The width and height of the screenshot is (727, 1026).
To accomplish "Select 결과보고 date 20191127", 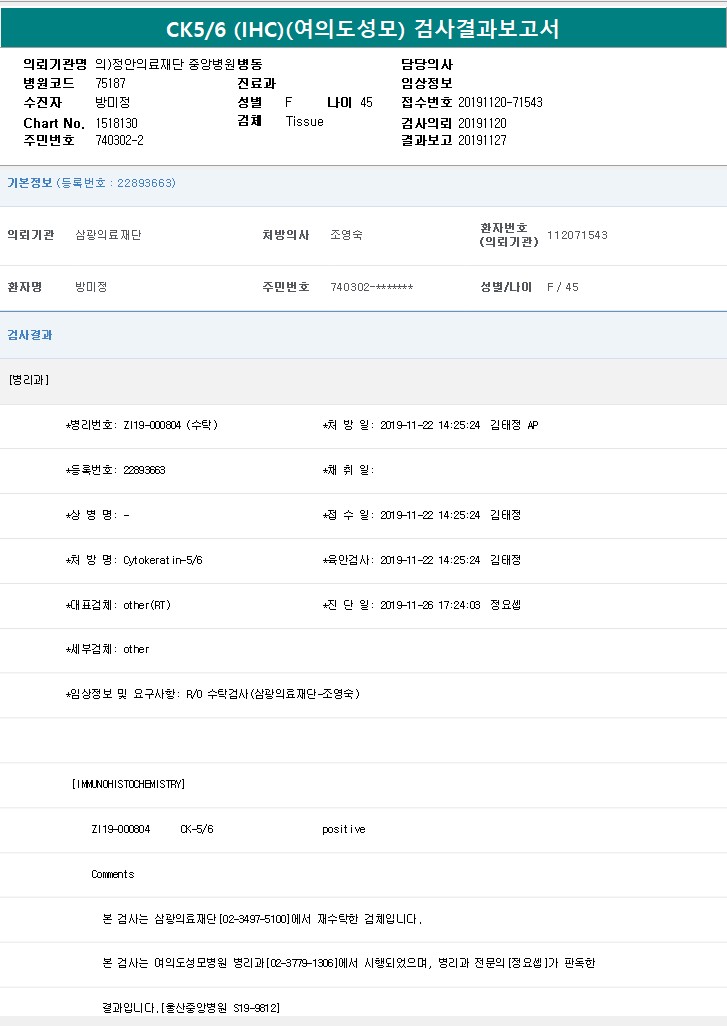I will coord(482,141).
